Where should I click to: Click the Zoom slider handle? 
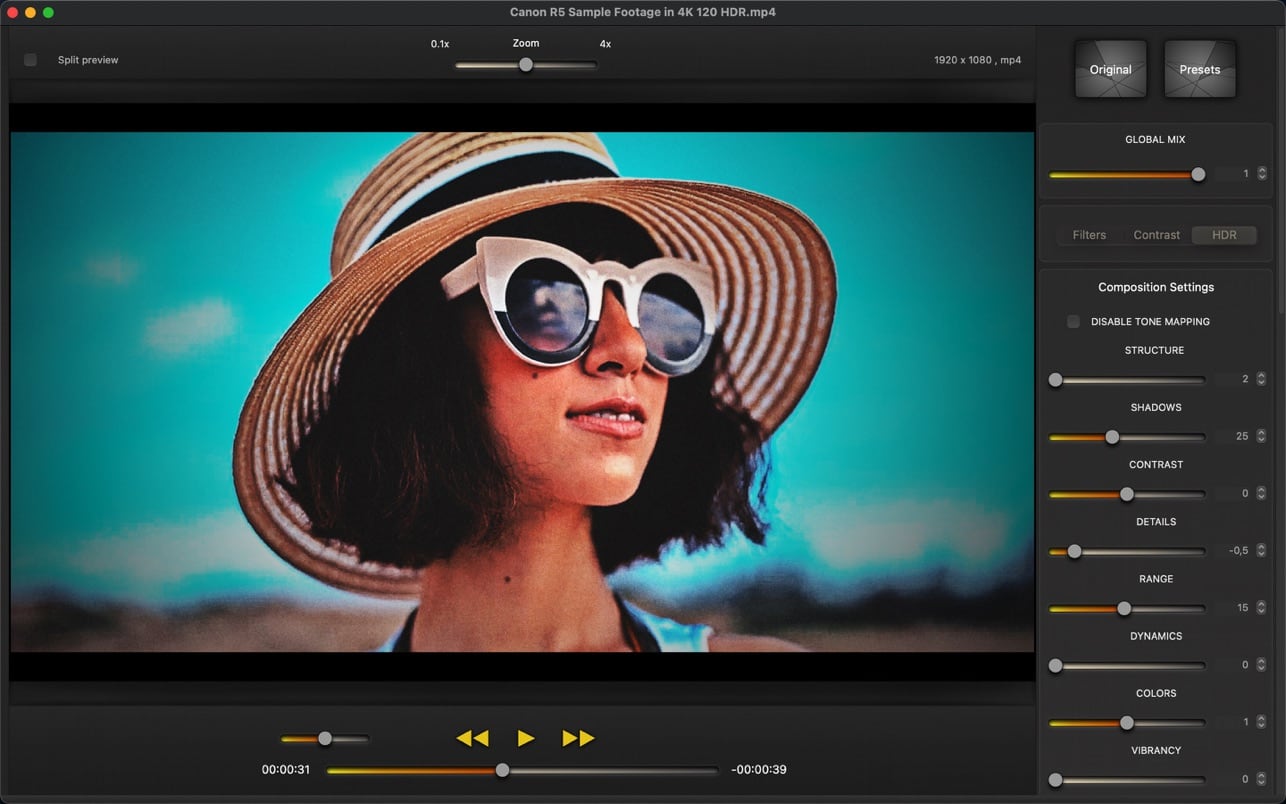[525, 65]
